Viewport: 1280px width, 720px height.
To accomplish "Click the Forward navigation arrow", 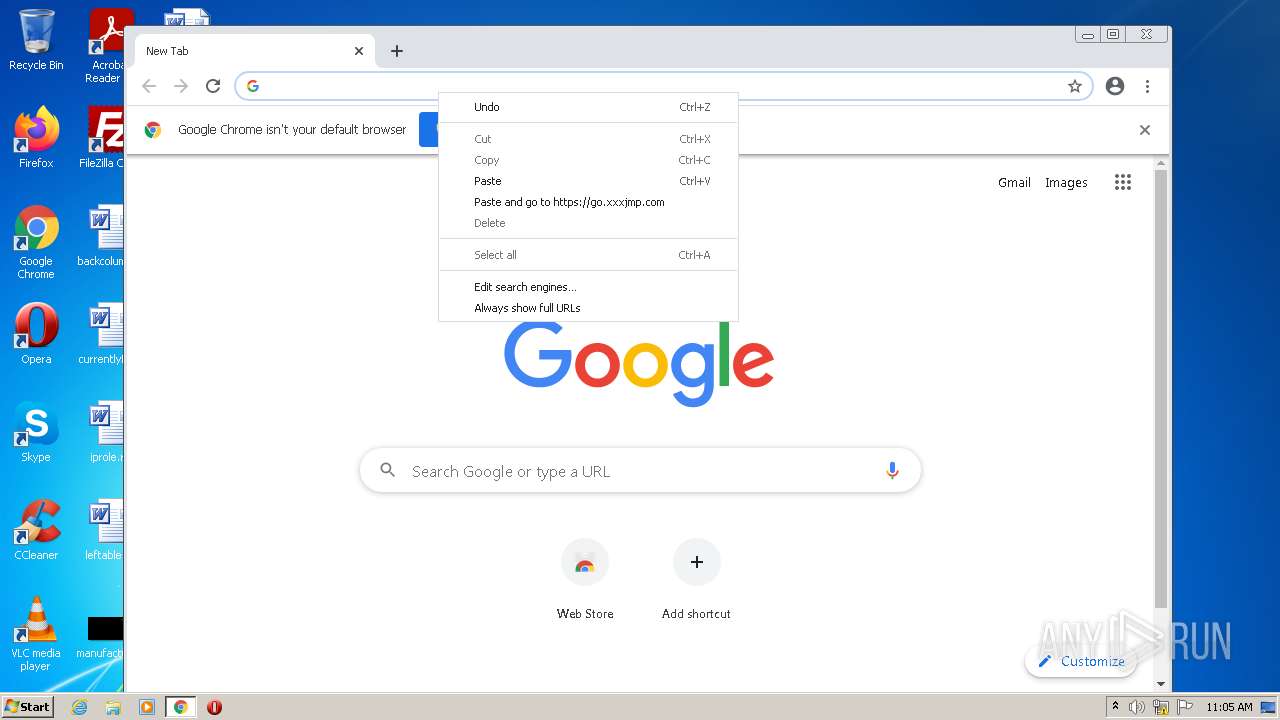I will pyautogui.click(x=181, y=86).
